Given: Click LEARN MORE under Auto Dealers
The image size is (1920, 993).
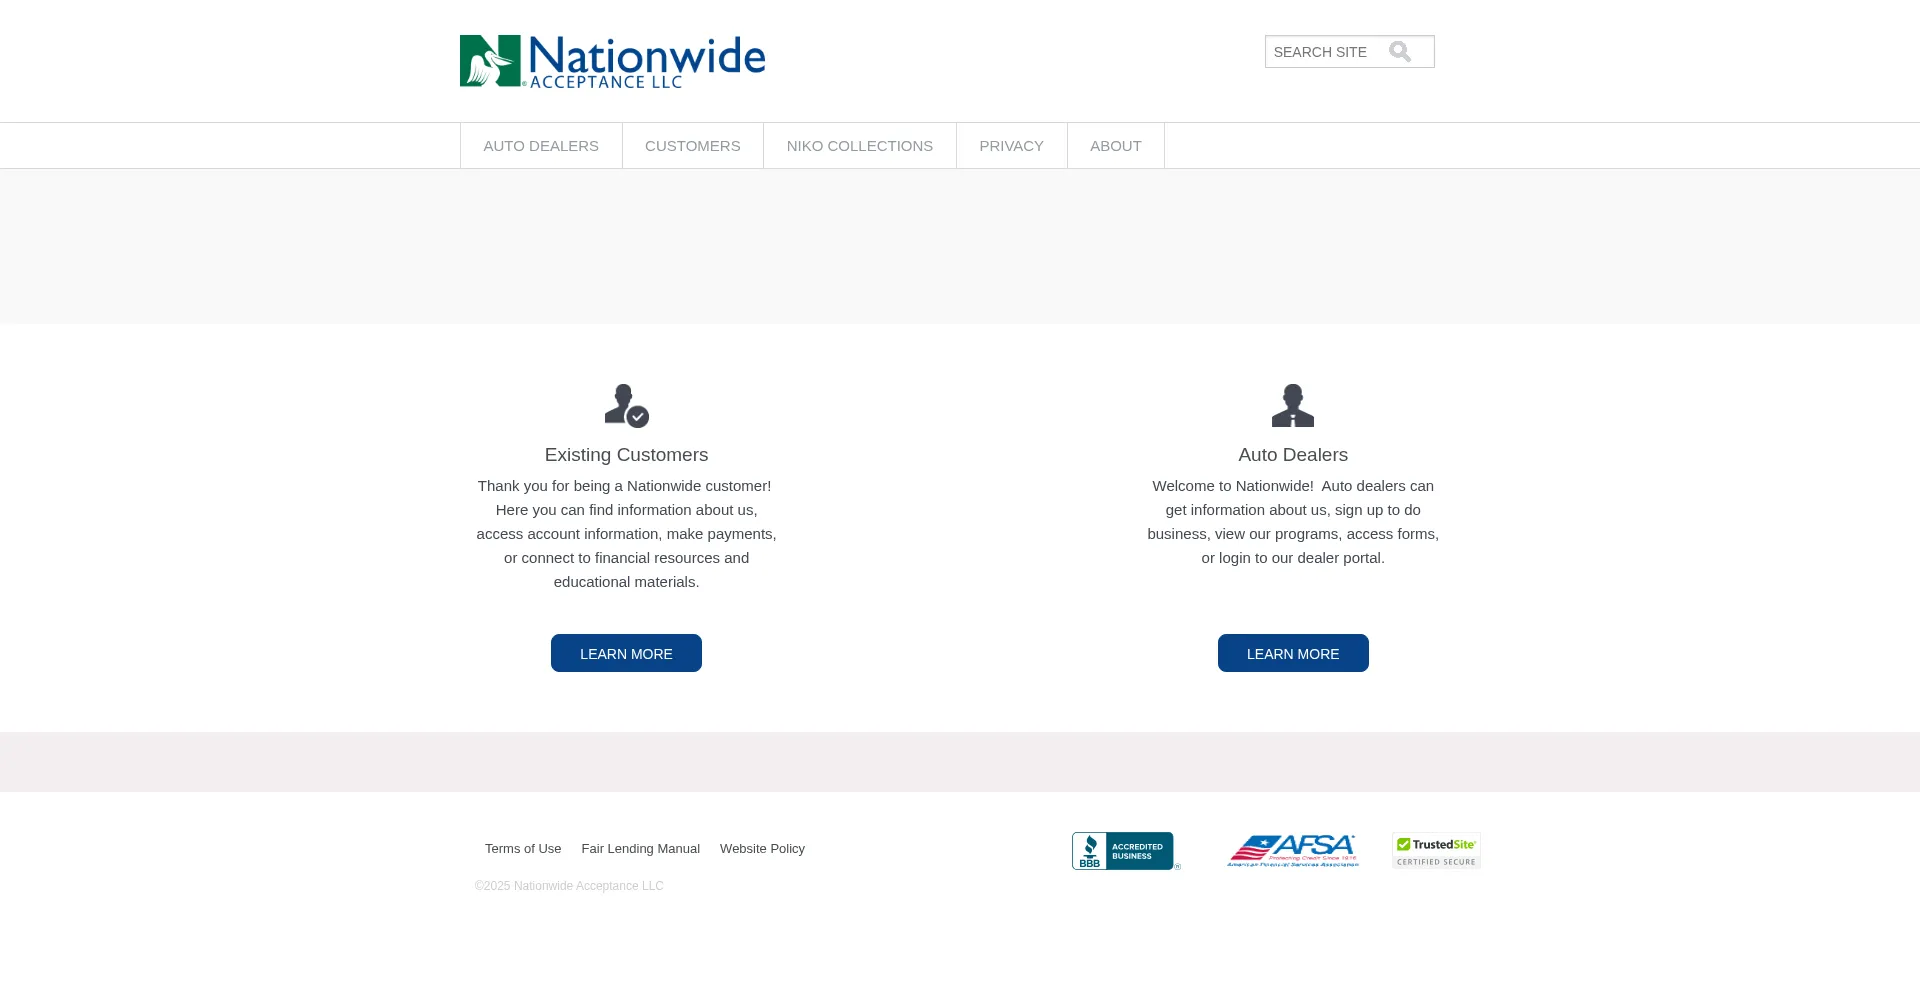Looking at the screenshot, I should [x=1293, y=653].
